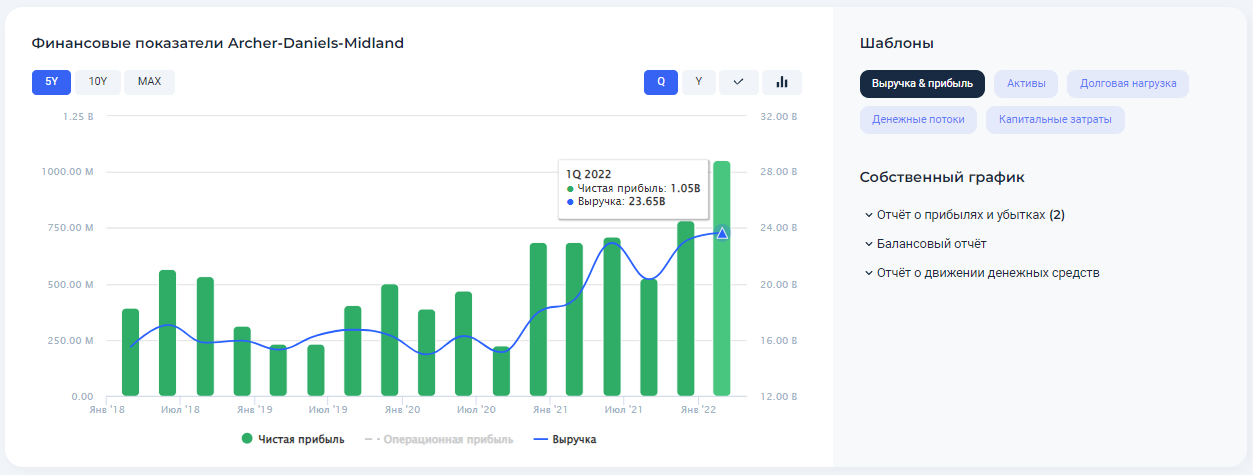Select Выручка & прибыль template
Image resolution: width=1253 pixels, height=475 pixels.
coord(922,84)
